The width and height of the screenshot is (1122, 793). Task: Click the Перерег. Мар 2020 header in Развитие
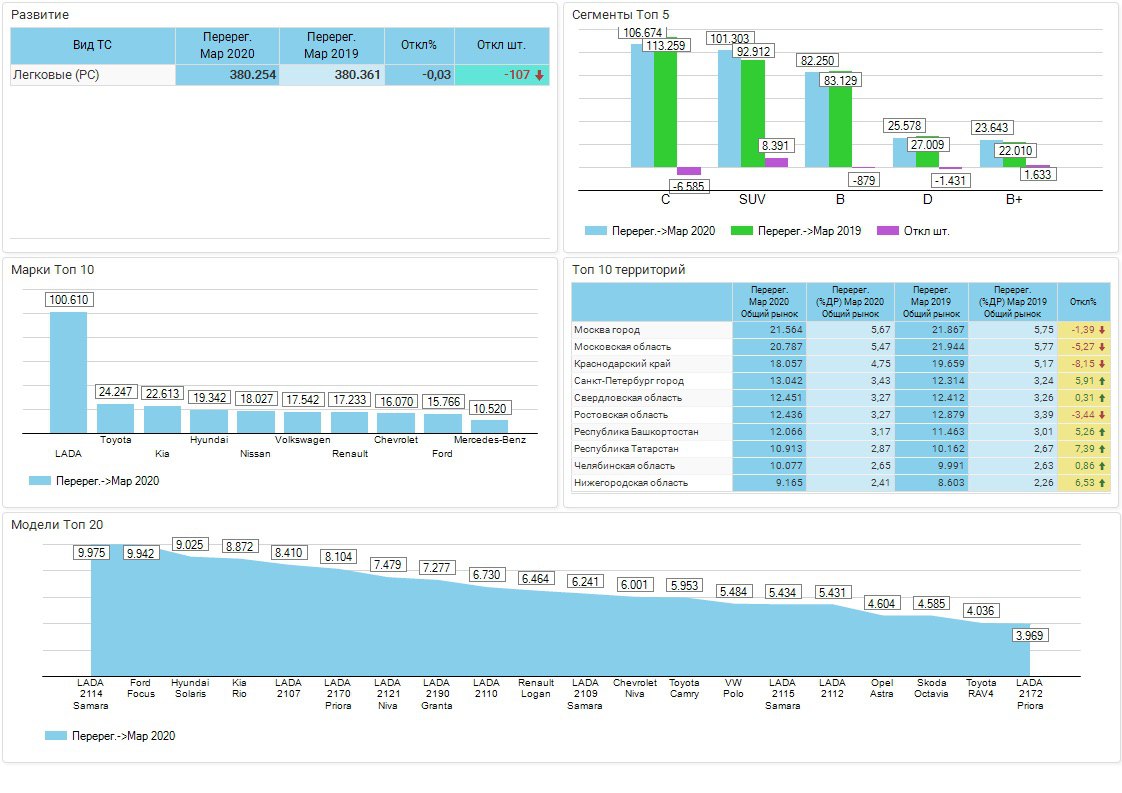pyautogui.click(x=227, y=45)
